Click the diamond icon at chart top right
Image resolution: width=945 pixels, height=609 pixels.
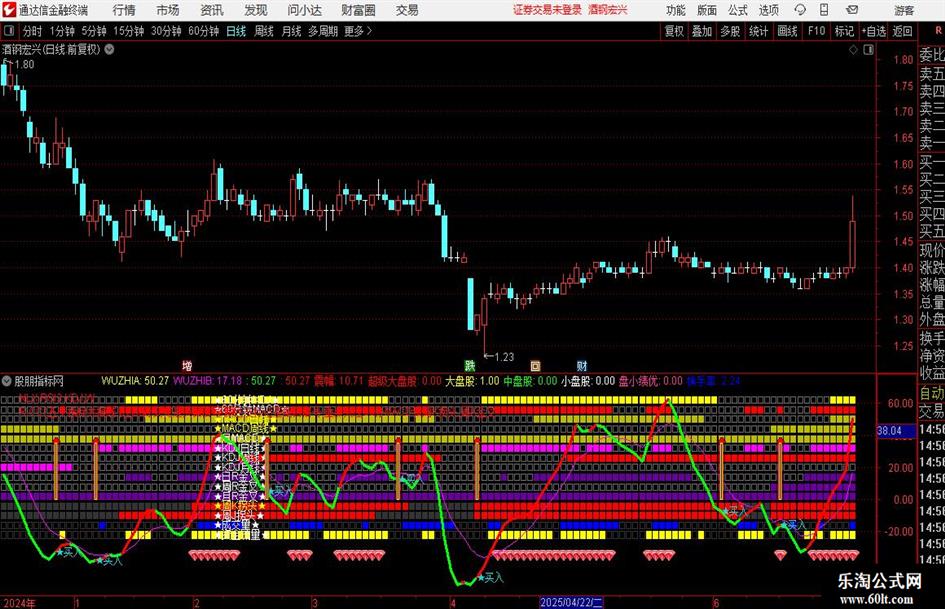pyautogui.click(x=853, y=50)
